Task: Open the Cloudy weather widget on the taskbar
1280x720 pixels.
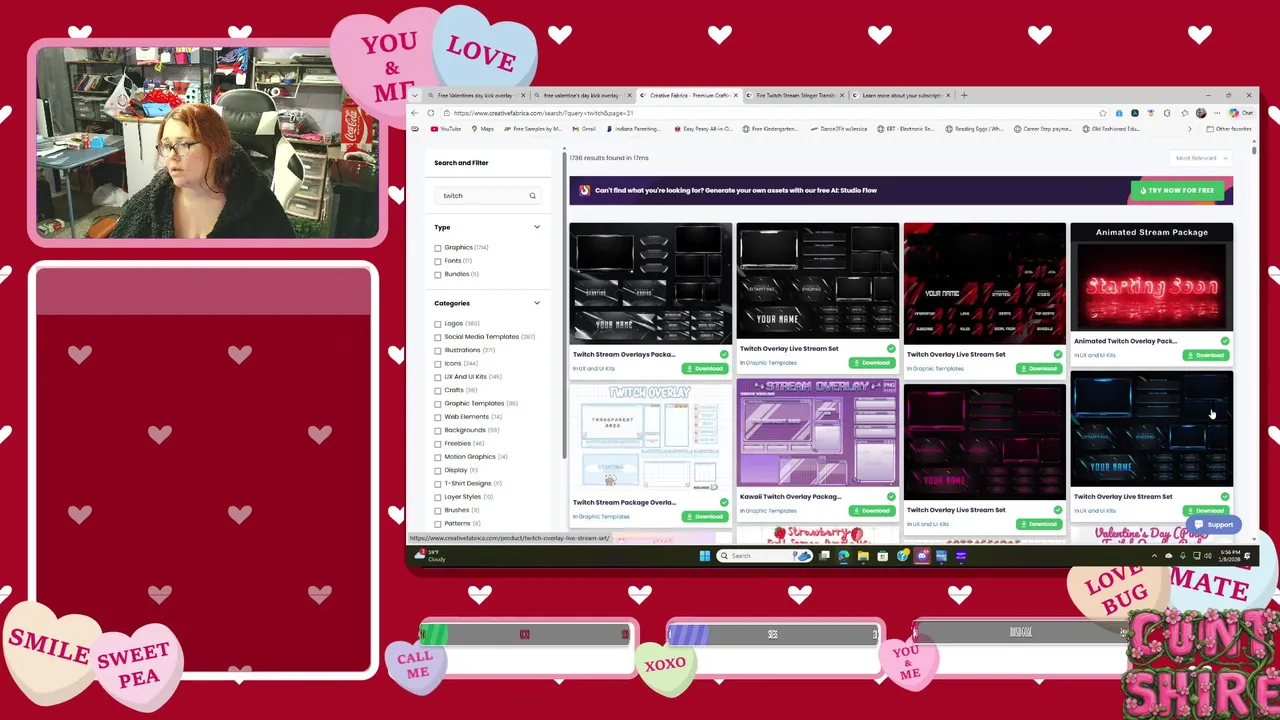Action: coord(430,556)
